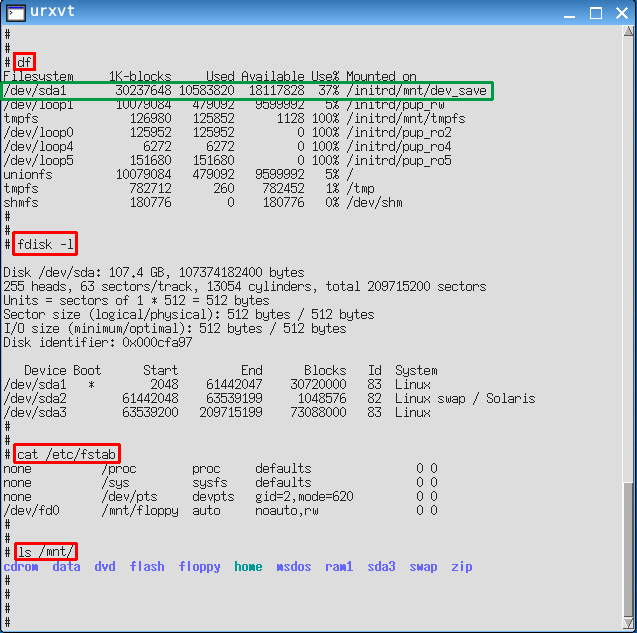The height and width of the screenshot is (633, 637).
Task: Click the highlighted fdisk -l command
Action: pos(45,244)
